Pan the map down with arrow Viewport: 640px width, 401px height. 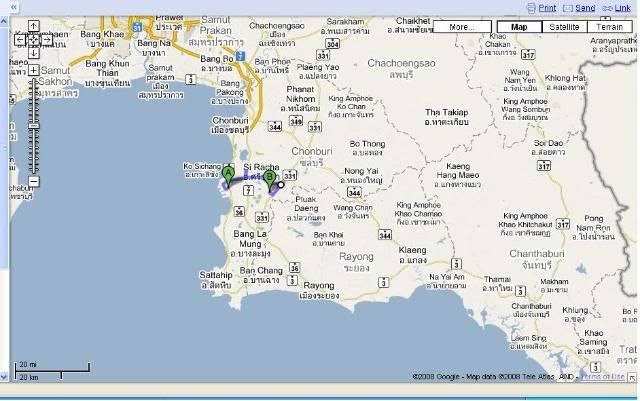(33, 53)
